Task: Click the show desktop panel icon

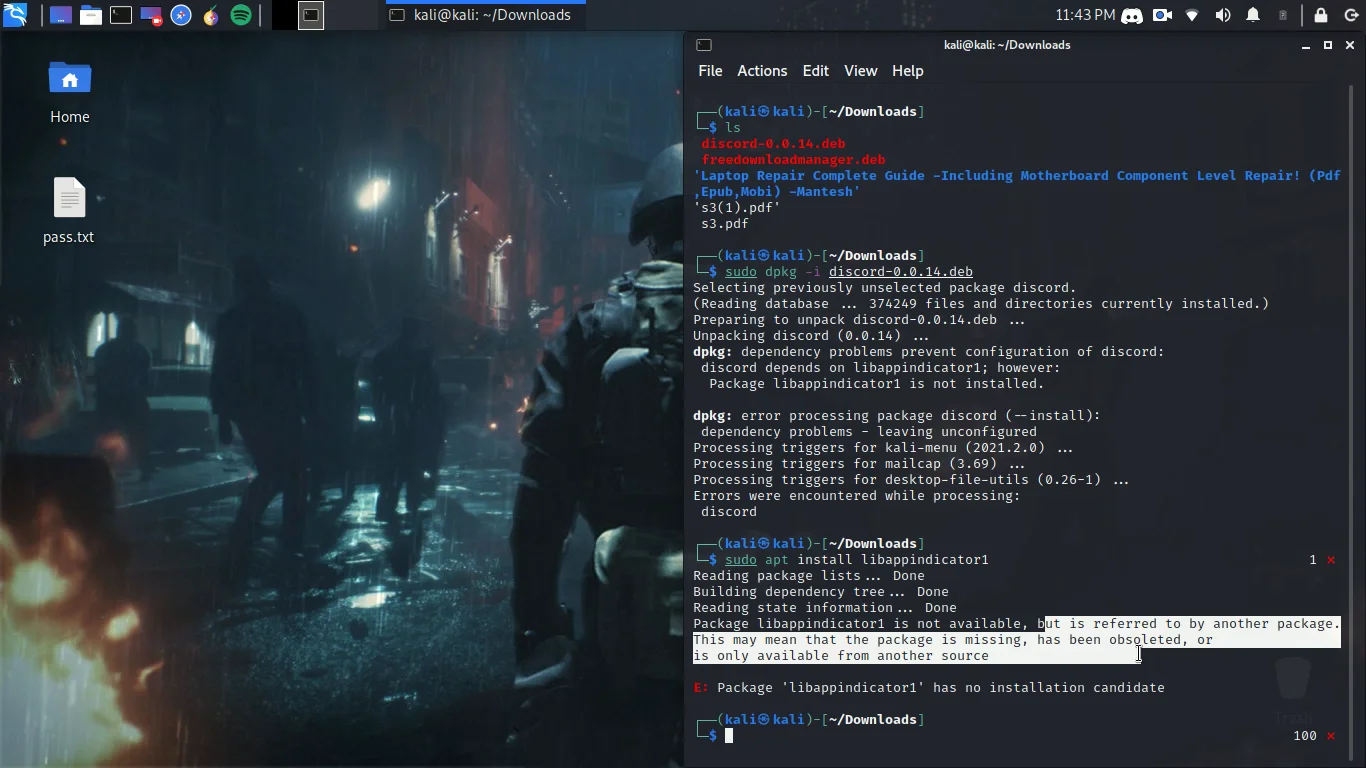Action: coord(61,15)
